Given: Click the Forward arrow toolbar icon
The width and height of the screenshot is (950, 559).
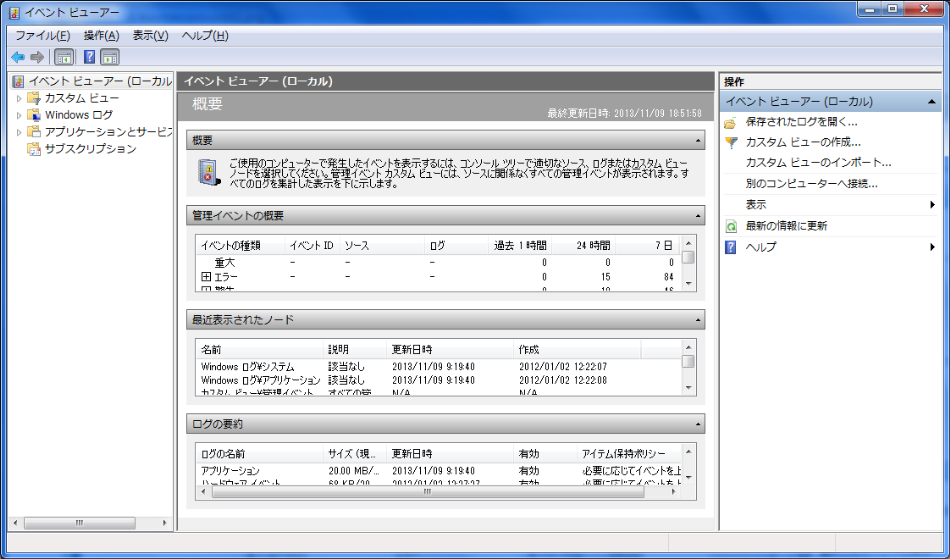Looking at the screenshot, I should coord(37,57).
